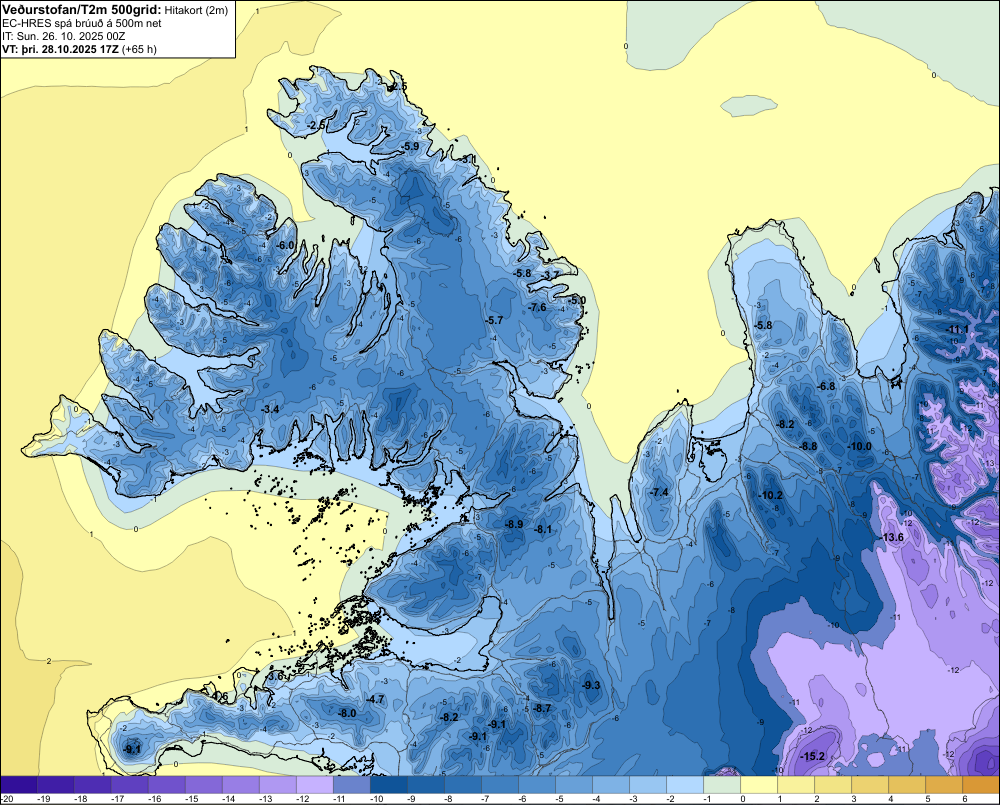Select the dark blue legend swatch at -10
The image size is (1000, 805).
click(388, 785)
